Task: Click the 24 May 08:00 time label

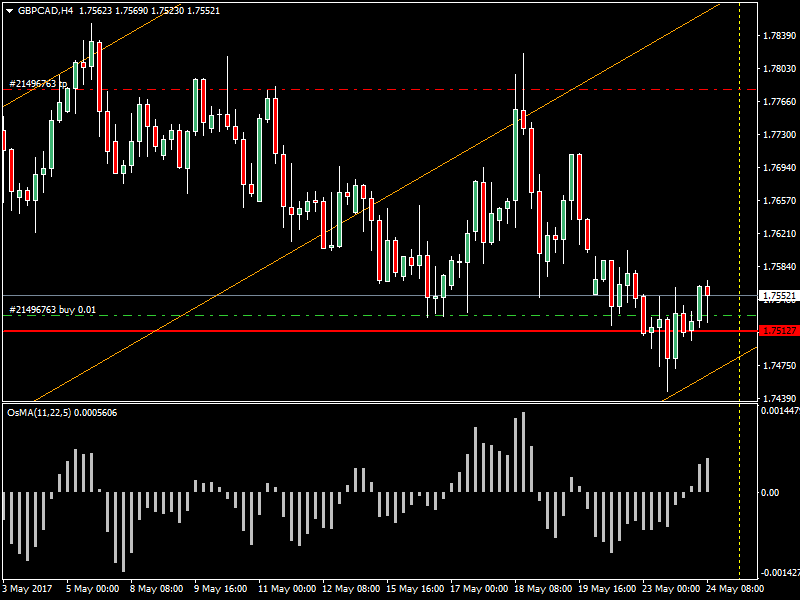Action: click(735, 588)
